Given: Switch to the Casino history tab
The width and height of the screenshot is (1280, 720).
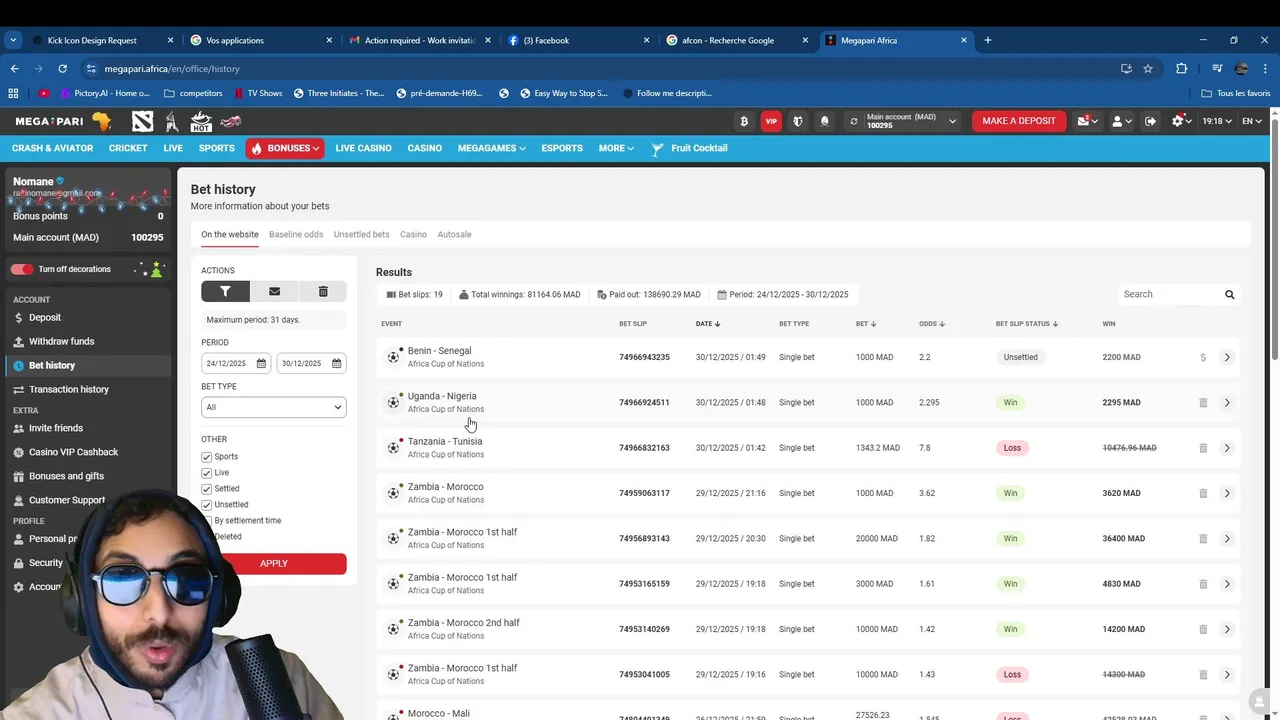Looking at the screenshot, I should (413, 234).
